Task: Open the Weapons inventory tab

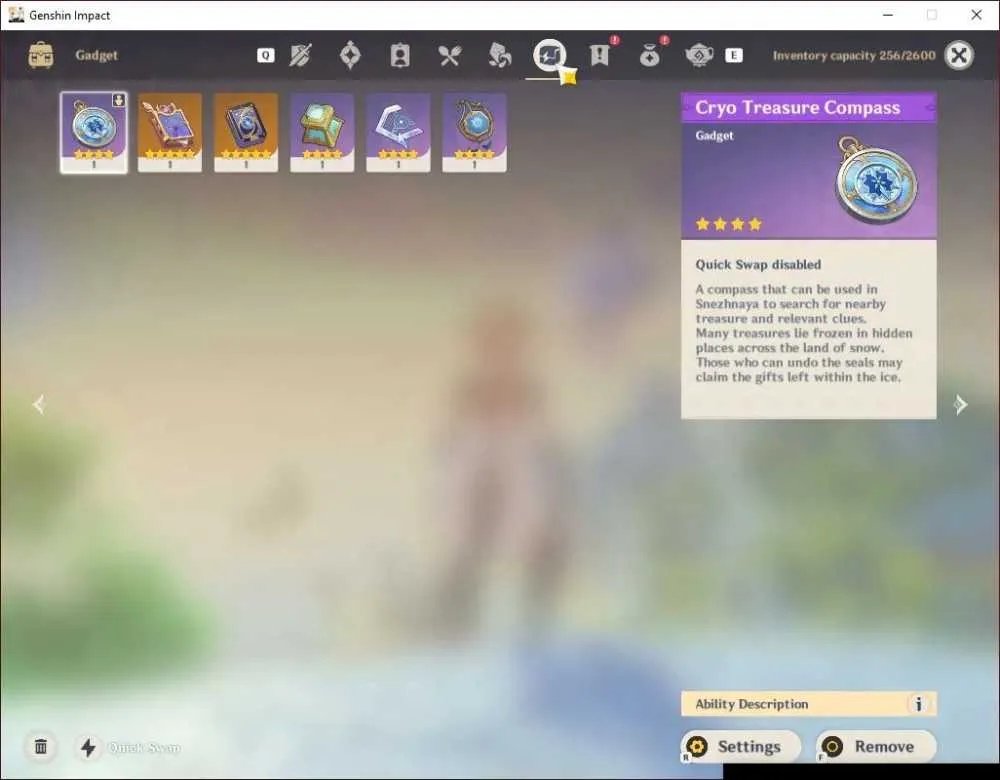Action: [x=300, y=55]
